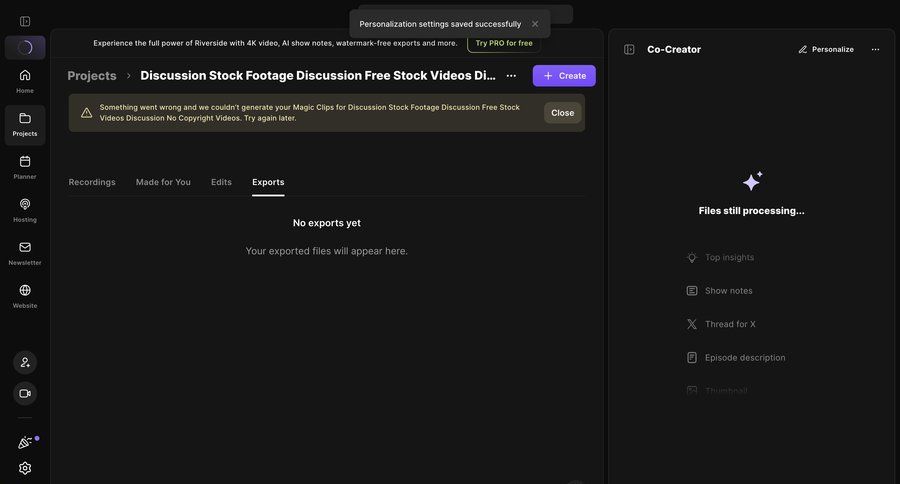Select the Exports tab
This screenshot has height=484, width=900.
(x=268, y=182)
